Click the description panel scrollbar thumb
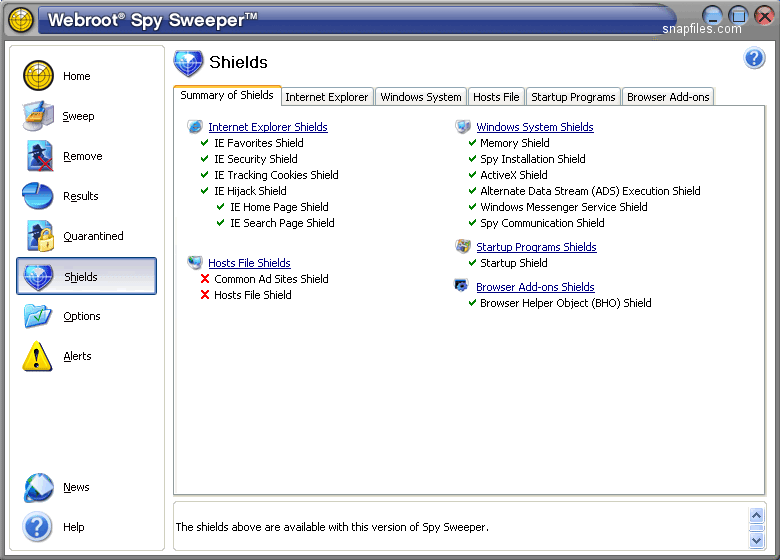 (757, 528)
